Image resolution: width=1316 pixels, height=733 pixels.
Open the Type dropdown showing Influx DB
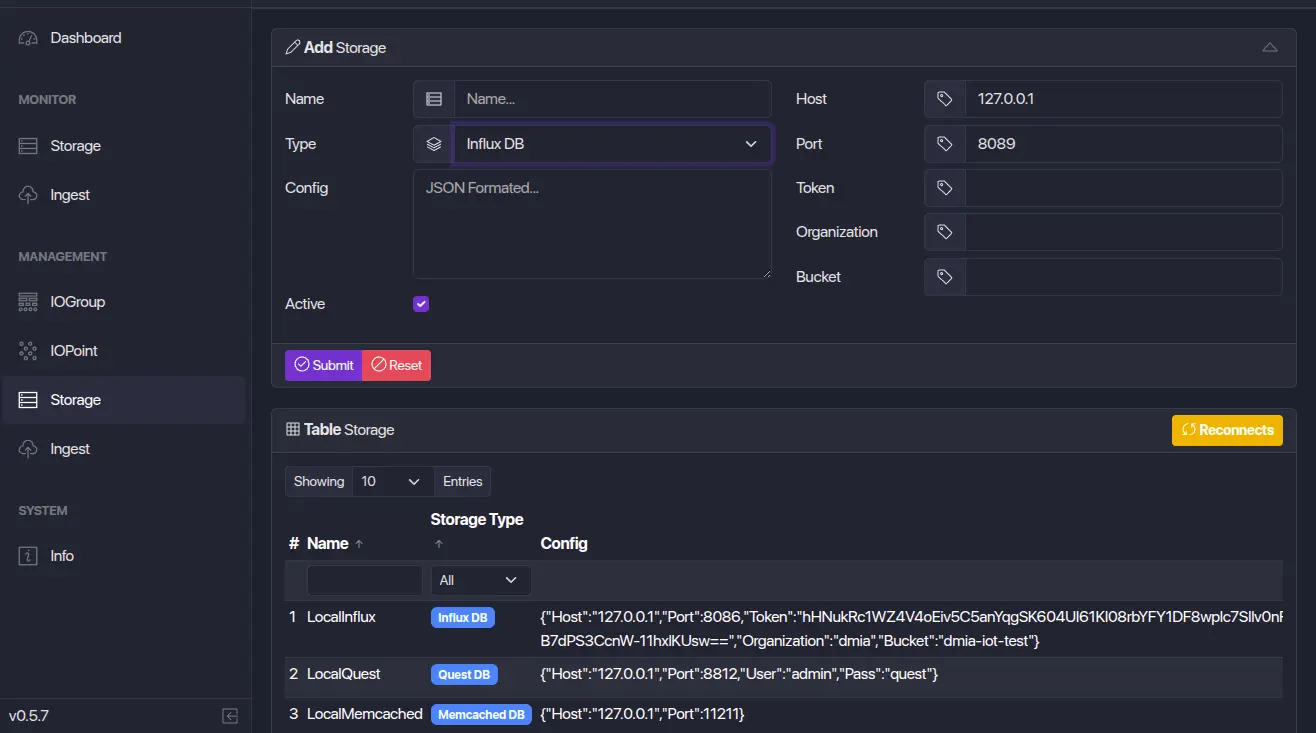pos(613,144)
